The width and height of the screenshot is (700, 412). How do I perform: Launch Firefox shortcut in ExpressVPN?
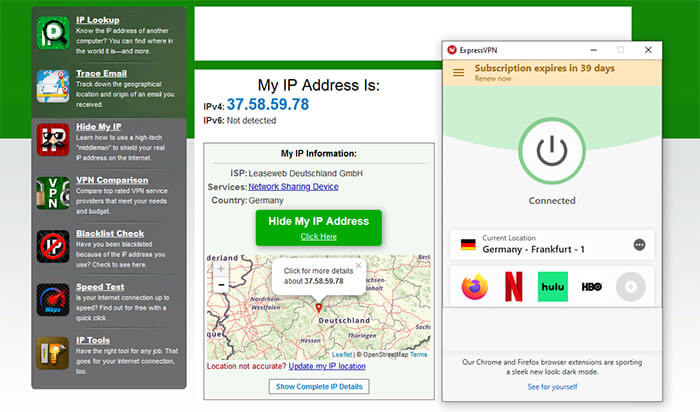pos(475,287)
